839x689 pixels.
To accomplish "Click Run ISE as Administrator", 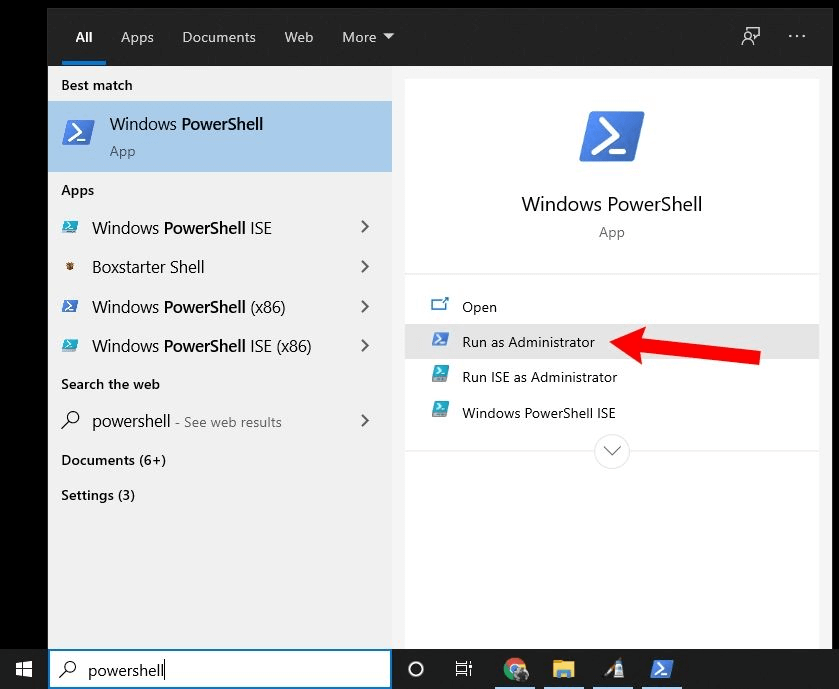I will pyautogui.click(x=539, y=377).
